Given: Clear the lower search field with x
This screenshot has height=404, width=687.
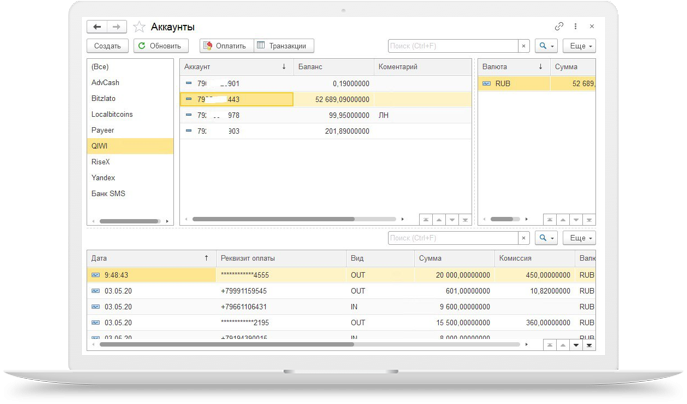Looking at the screenshot, I should pyautogui.click(x=524, y=238).
